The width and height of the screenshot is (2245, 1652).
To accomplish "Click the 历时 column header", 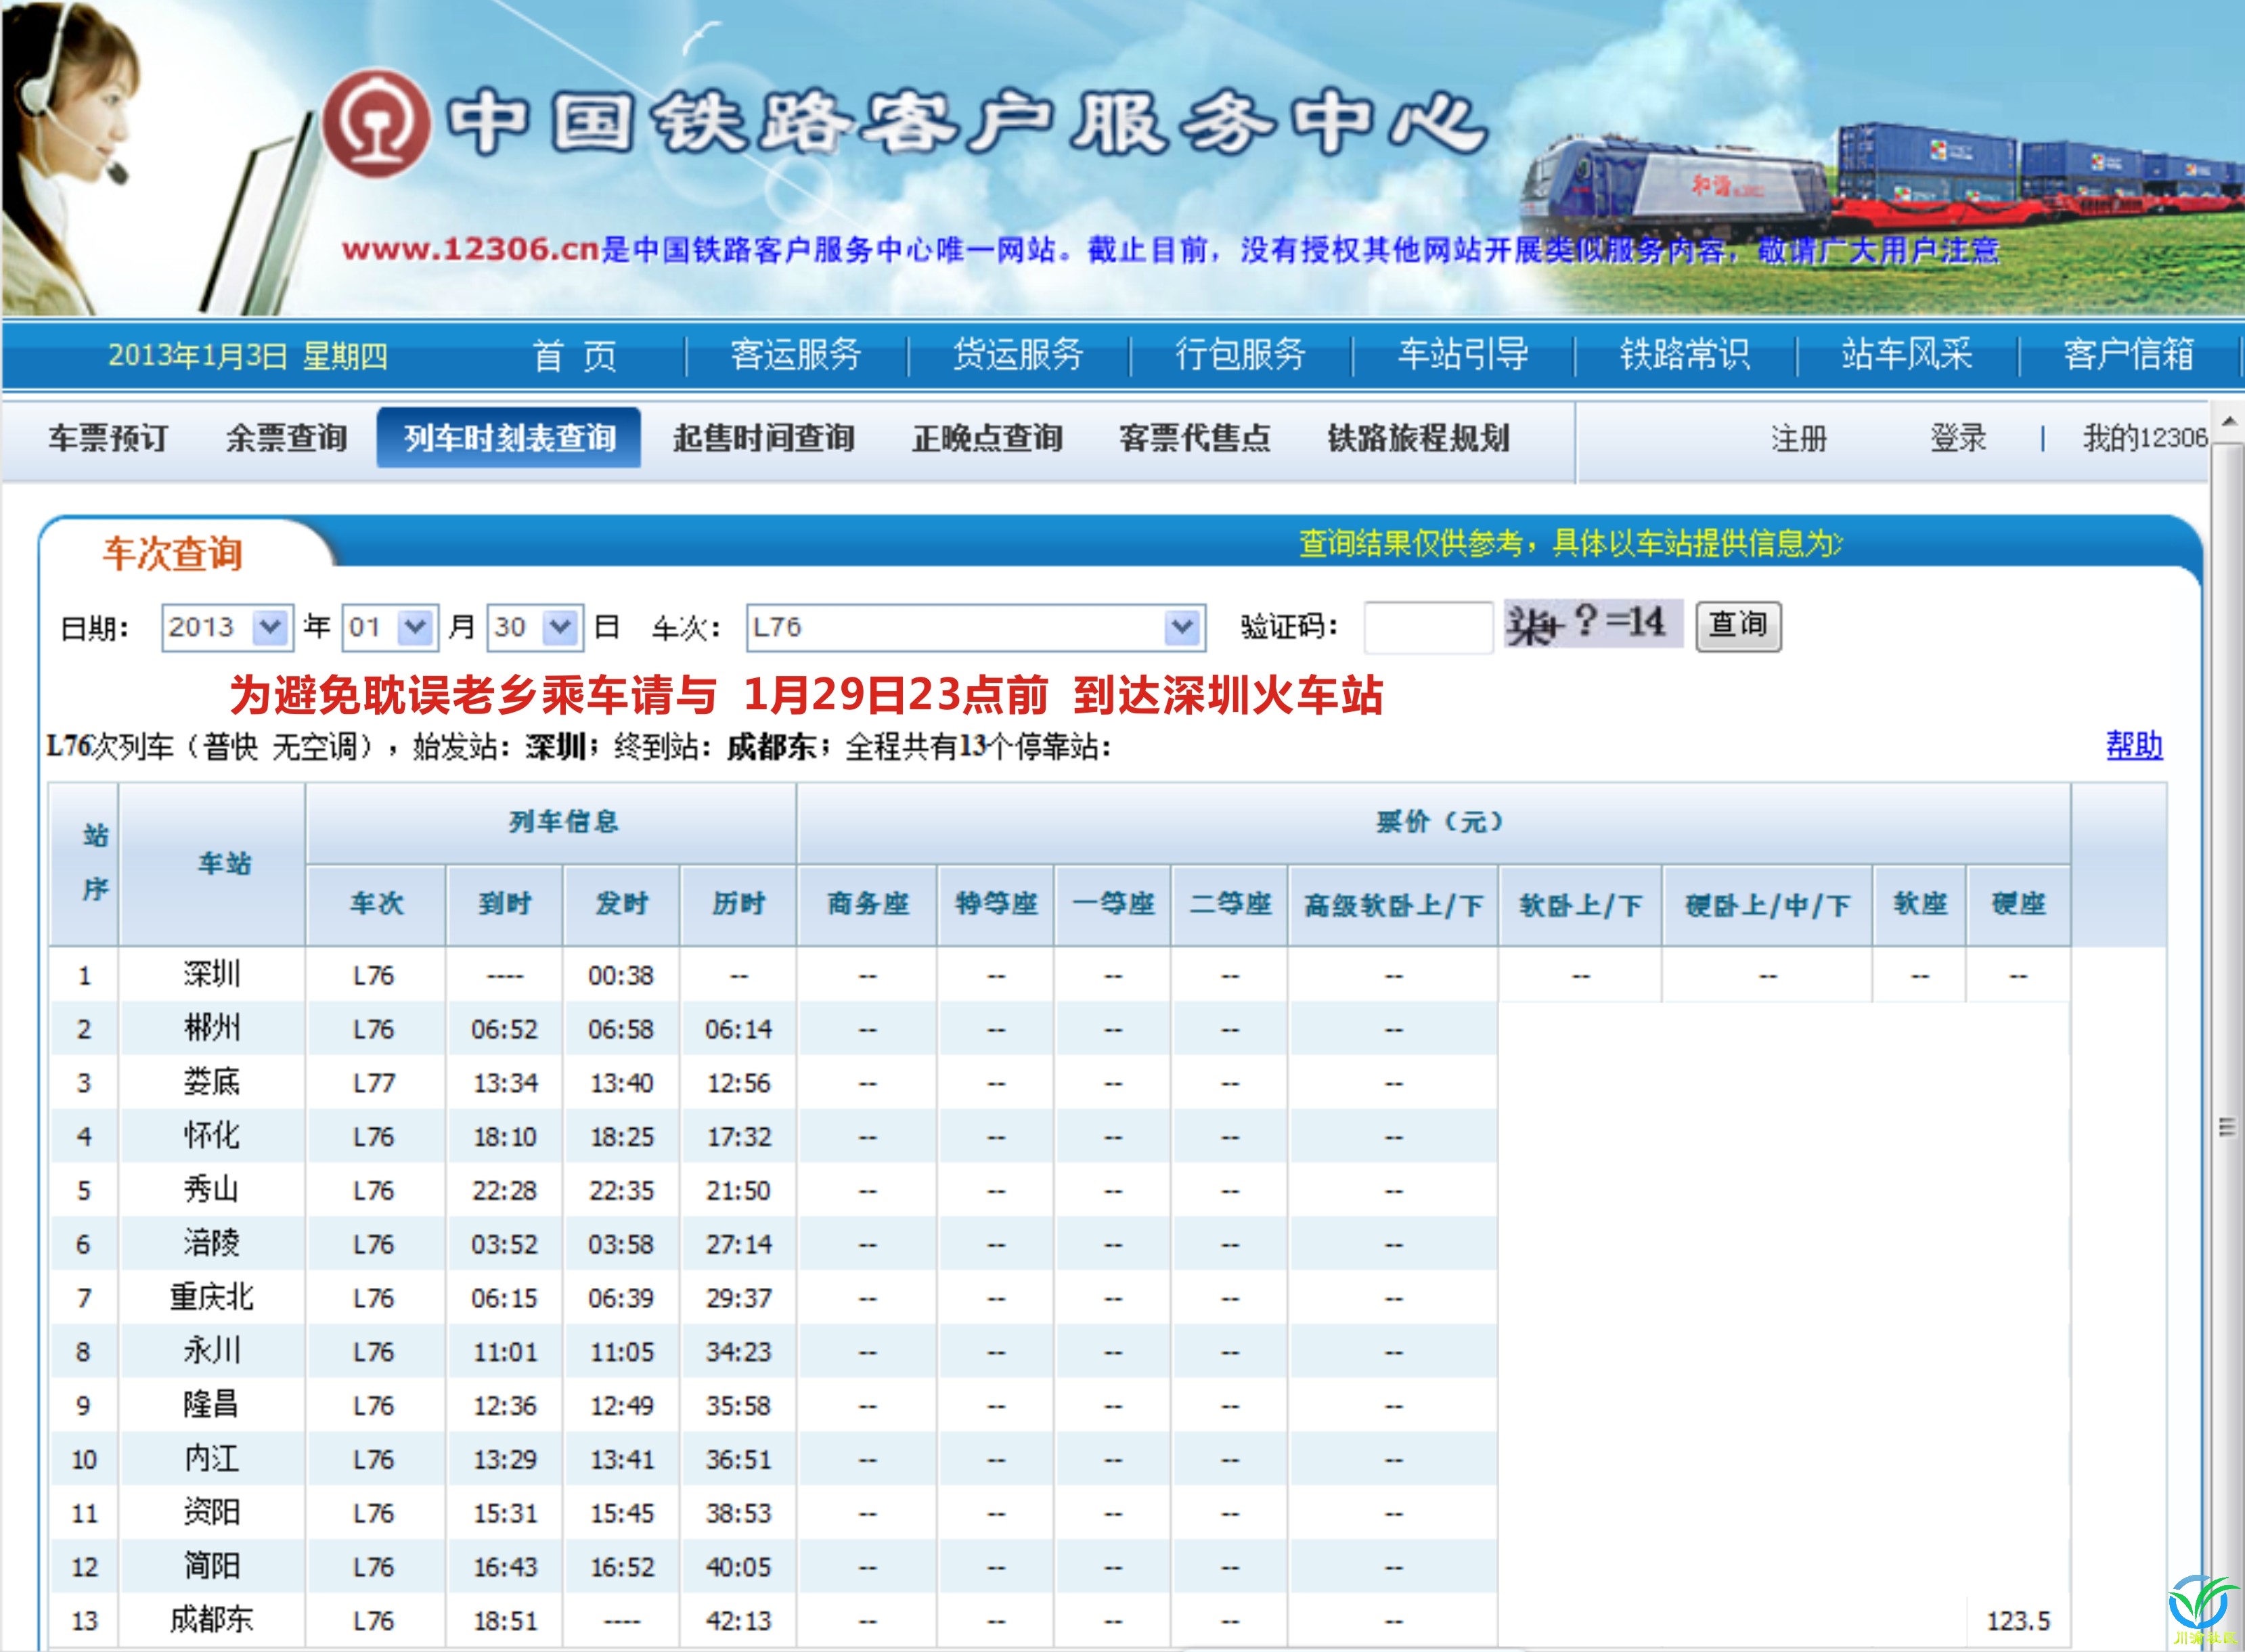I will click(x=739, y=904).
